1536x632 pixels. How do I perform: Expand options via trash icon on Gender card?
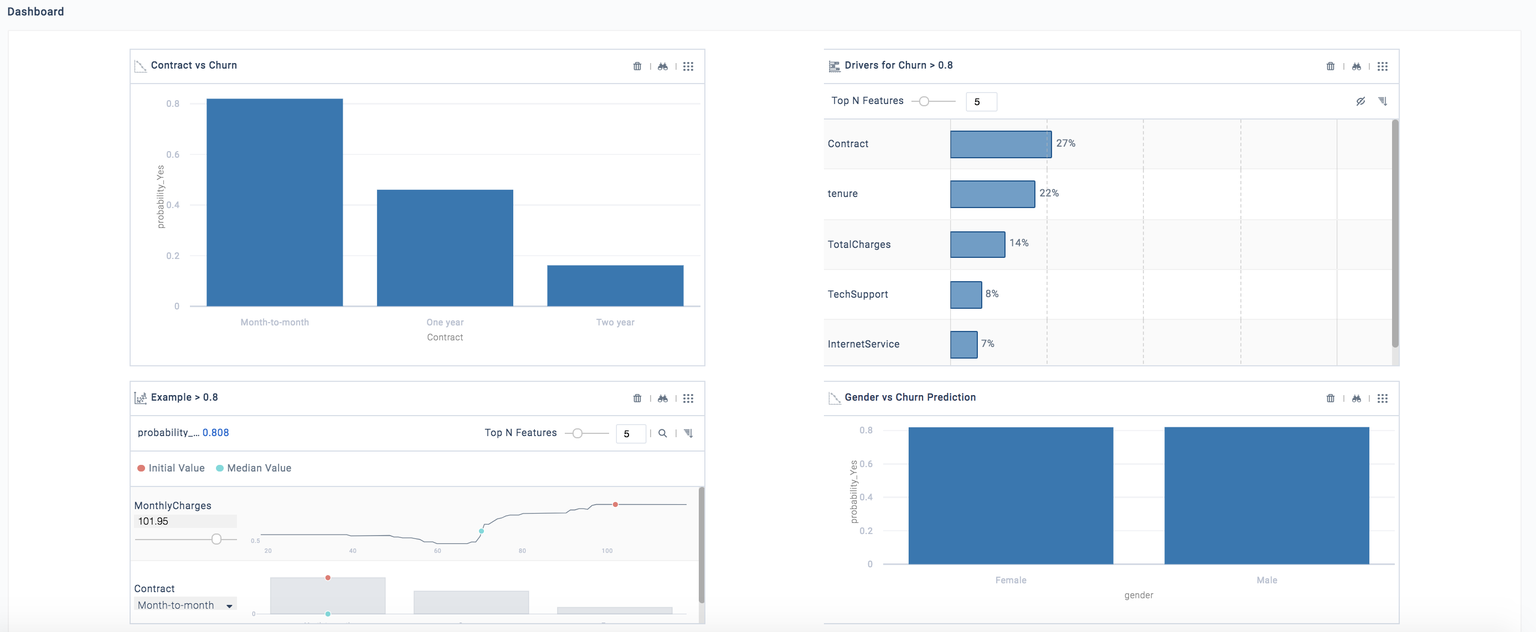(1330, 397)
